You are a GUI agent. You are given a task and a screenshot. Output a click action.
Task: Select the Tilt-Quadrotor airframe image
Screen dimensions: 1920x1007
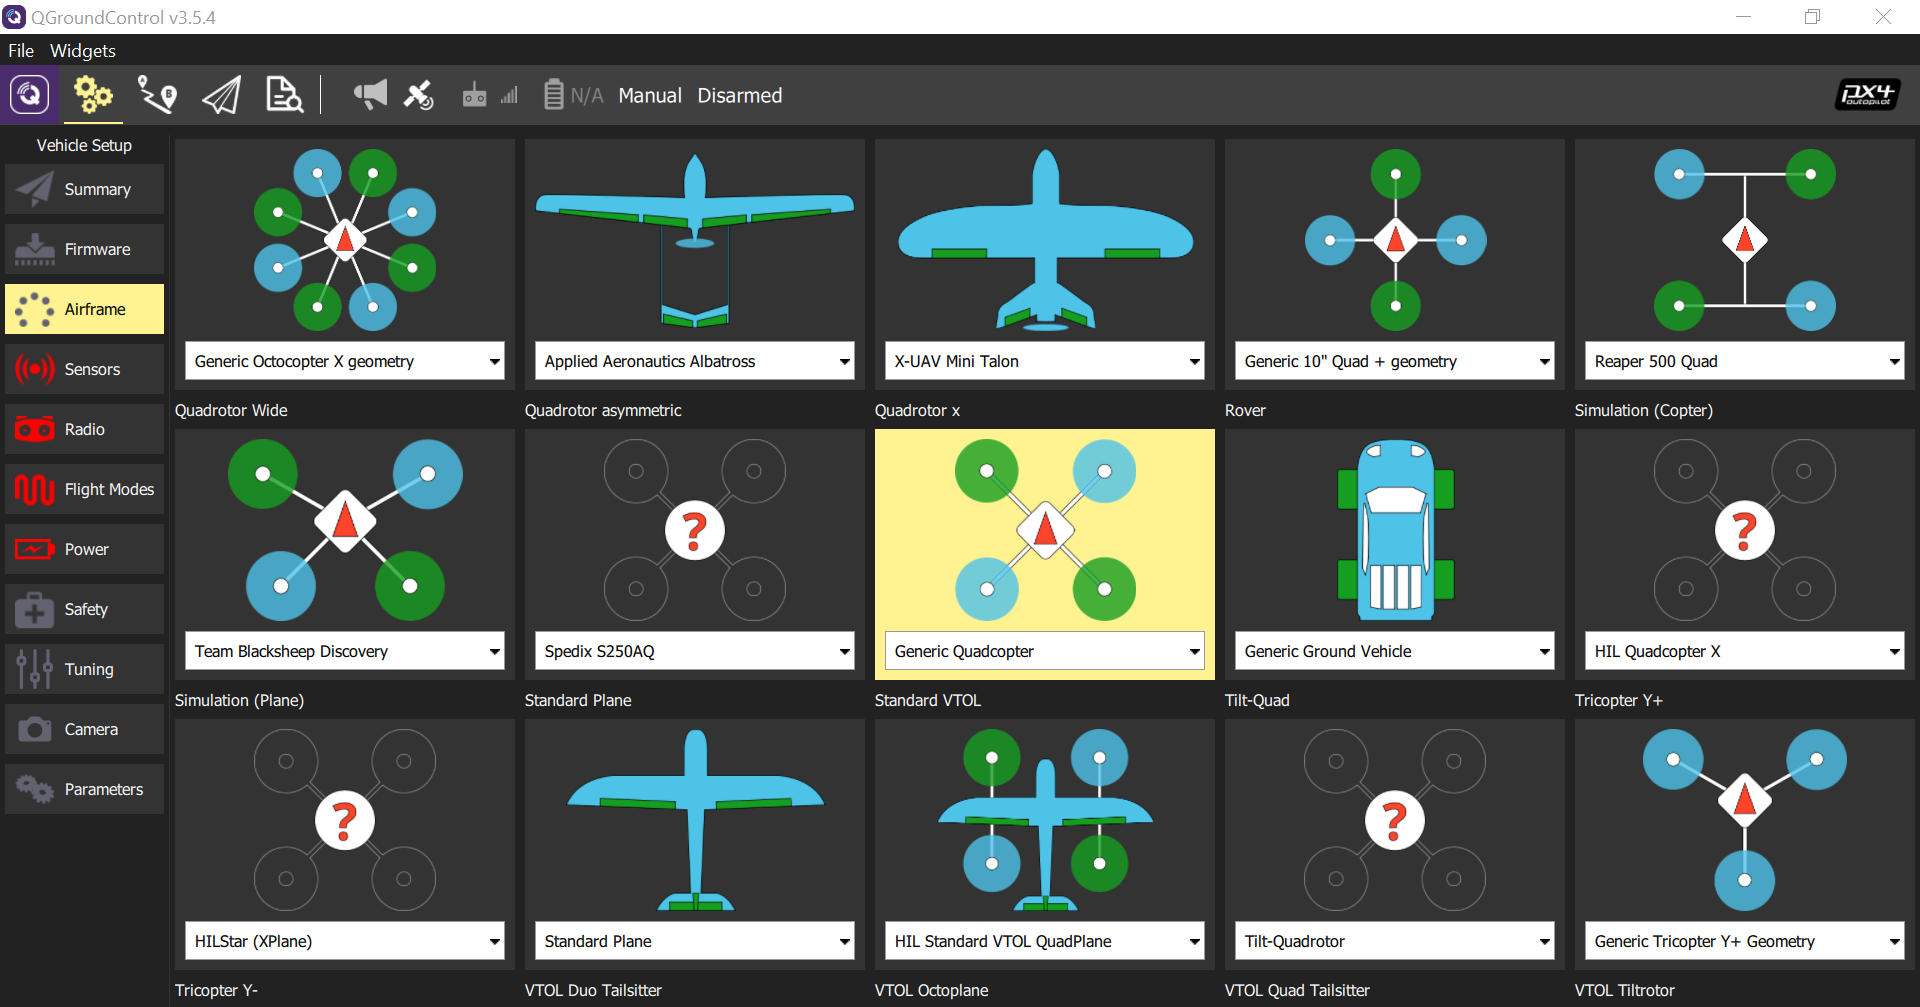(1395, 820)
